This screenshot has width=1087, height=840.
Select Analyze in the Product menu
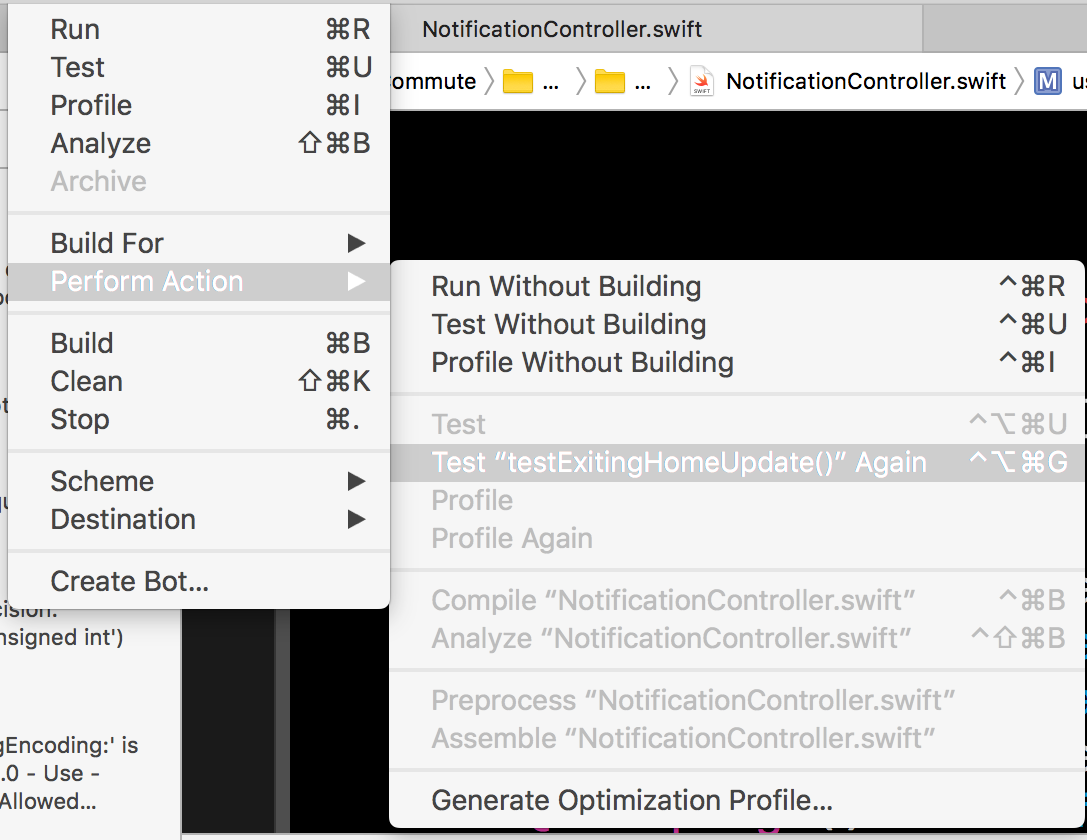(199, 143)
